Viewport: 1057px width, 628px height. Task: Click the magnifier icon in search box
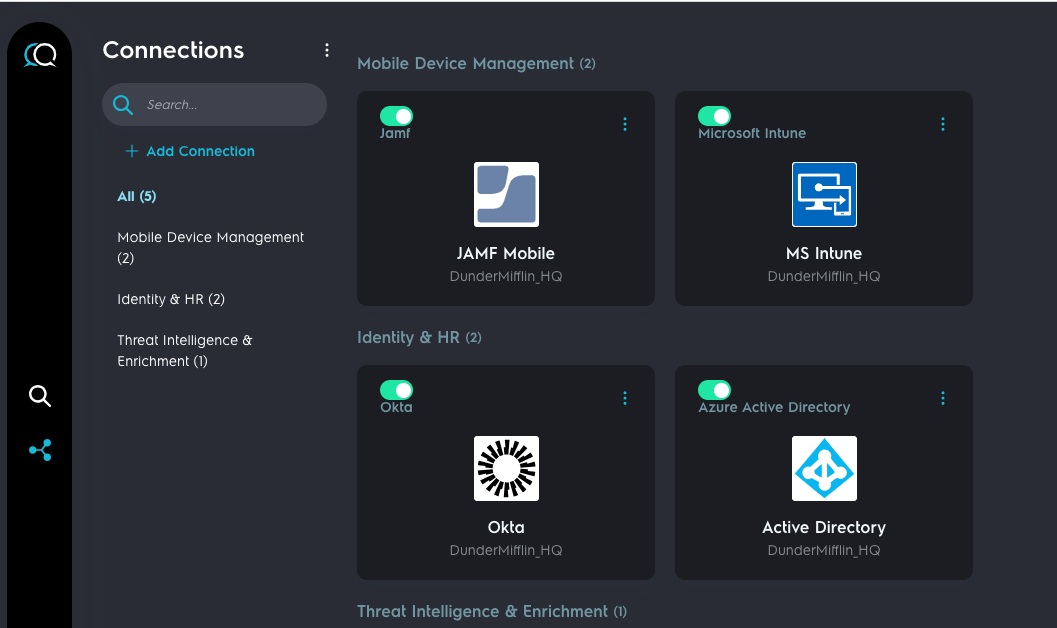(123, 104)
